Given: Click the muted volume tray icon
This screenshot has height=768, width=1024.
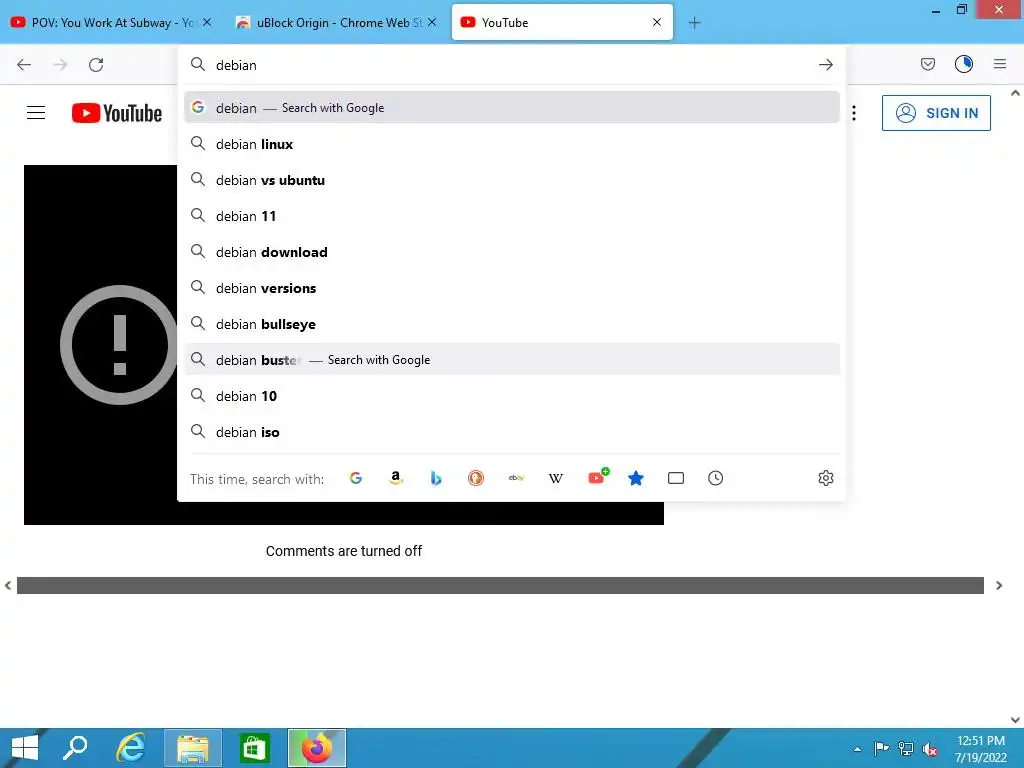Looking at the screenshot, I should coord(929,749).
